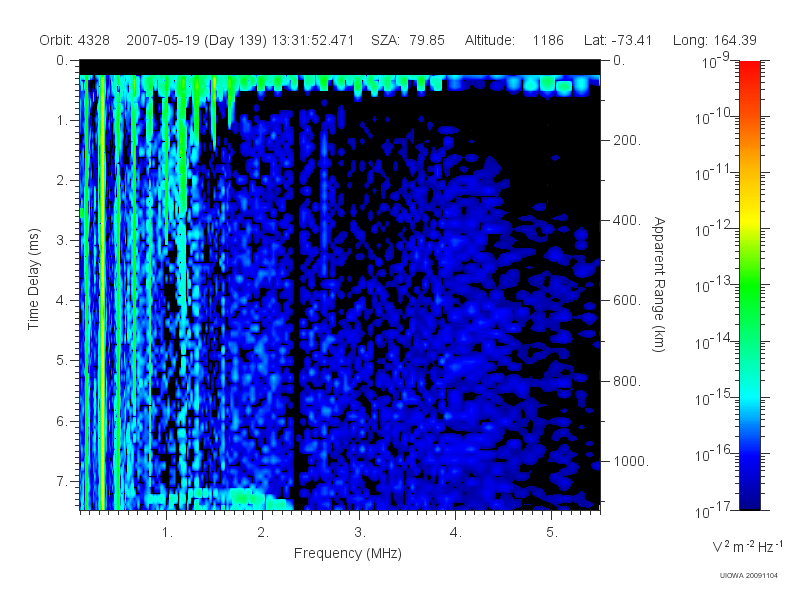The image size is (800, 600).
Task: Click the timestamp '13:31:52.471'
Action: click(312, 40)
